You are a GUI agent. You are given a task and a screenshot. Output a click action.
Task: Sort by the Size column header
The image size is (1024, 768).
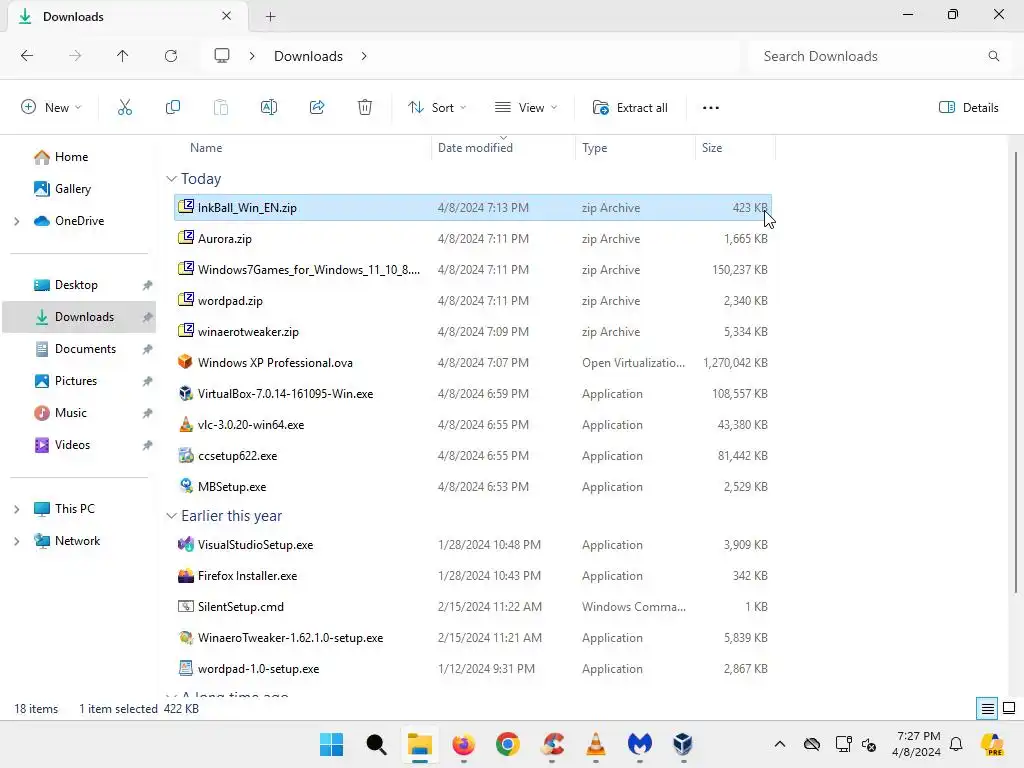click(712, 148)
